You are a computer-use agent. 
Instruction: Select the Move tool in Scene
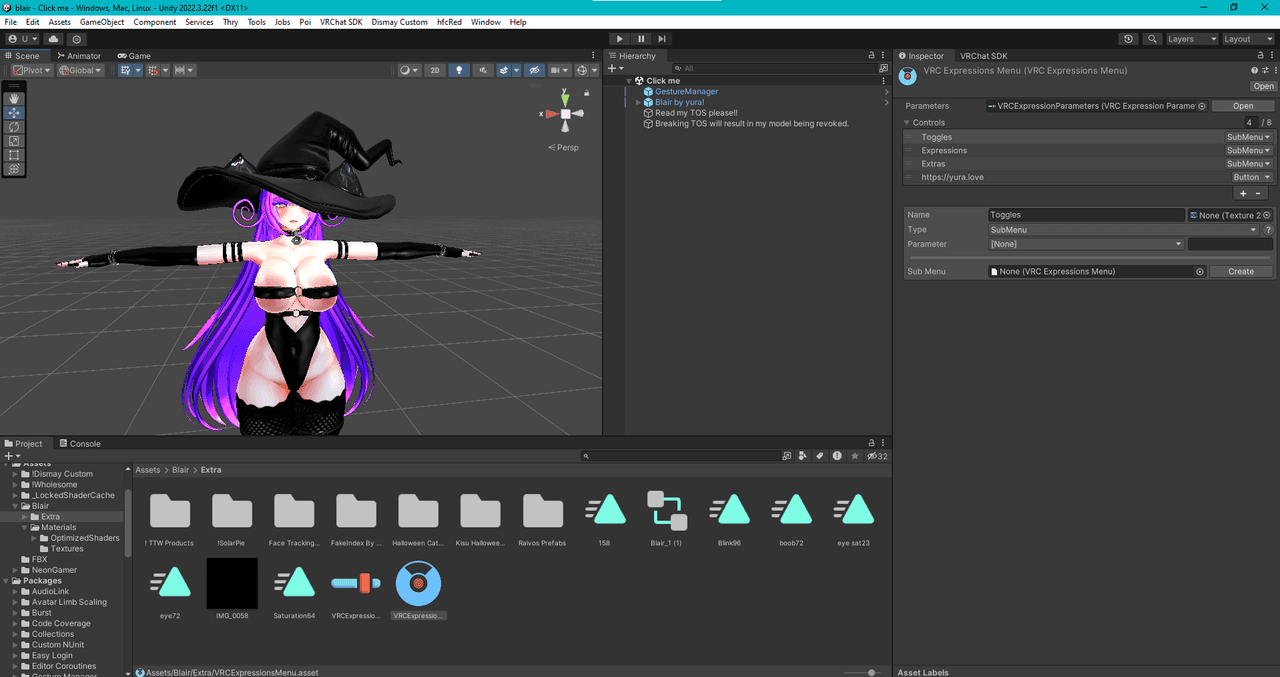click(x=14, y=113)
